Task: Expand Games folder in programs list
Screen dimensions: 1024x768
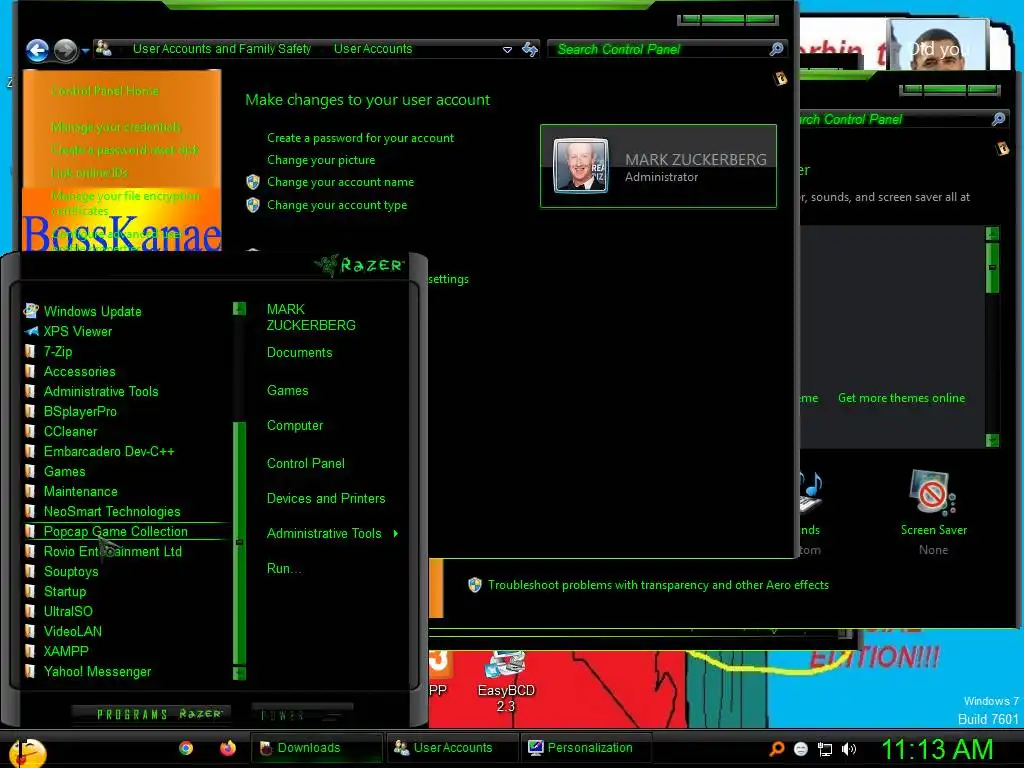Action: click(64, 472)
